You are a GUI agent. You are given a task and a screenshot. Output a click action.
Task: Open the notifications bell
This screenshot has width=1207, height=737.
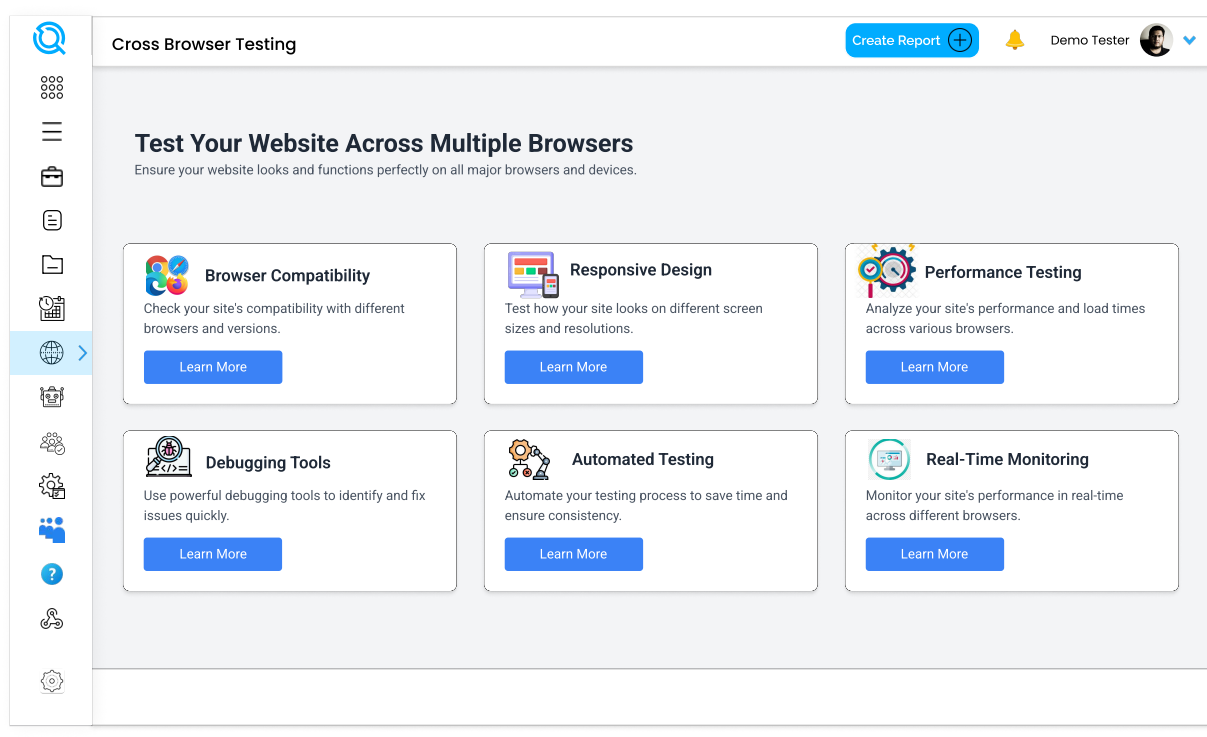(x=1014, y=41)
